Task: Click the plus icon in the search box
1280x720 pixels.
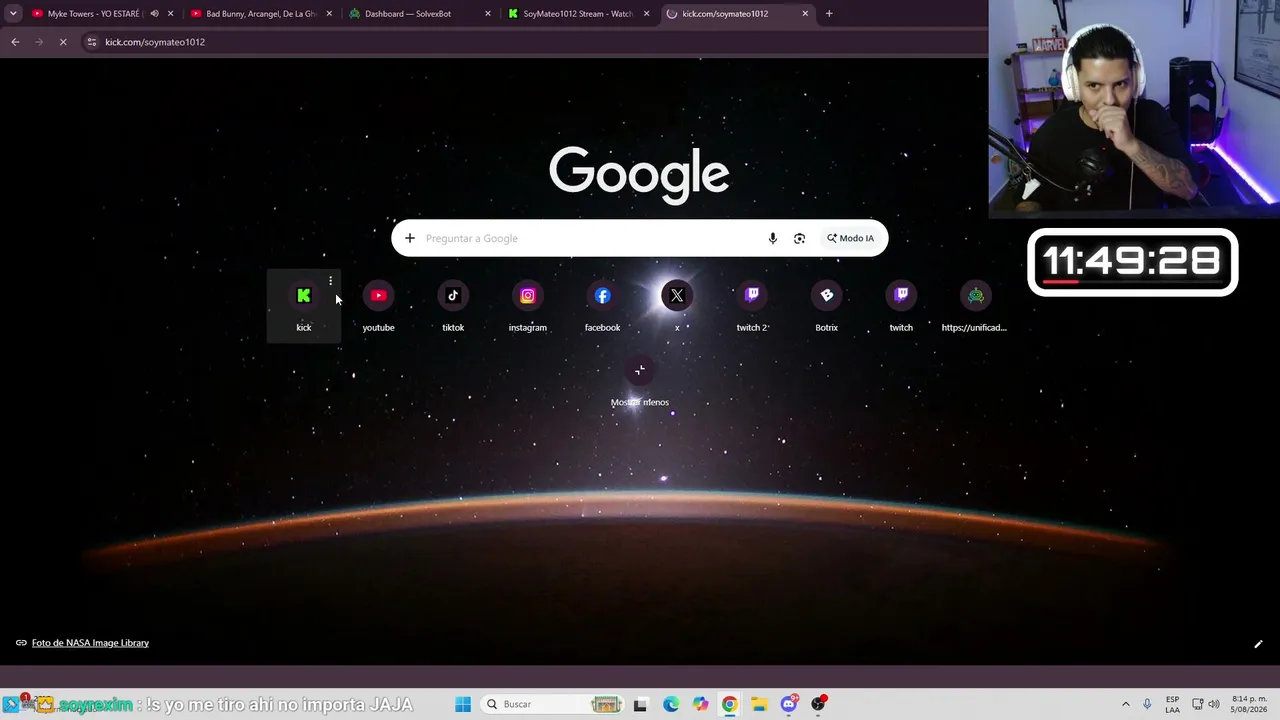Action: click(410, 238)
